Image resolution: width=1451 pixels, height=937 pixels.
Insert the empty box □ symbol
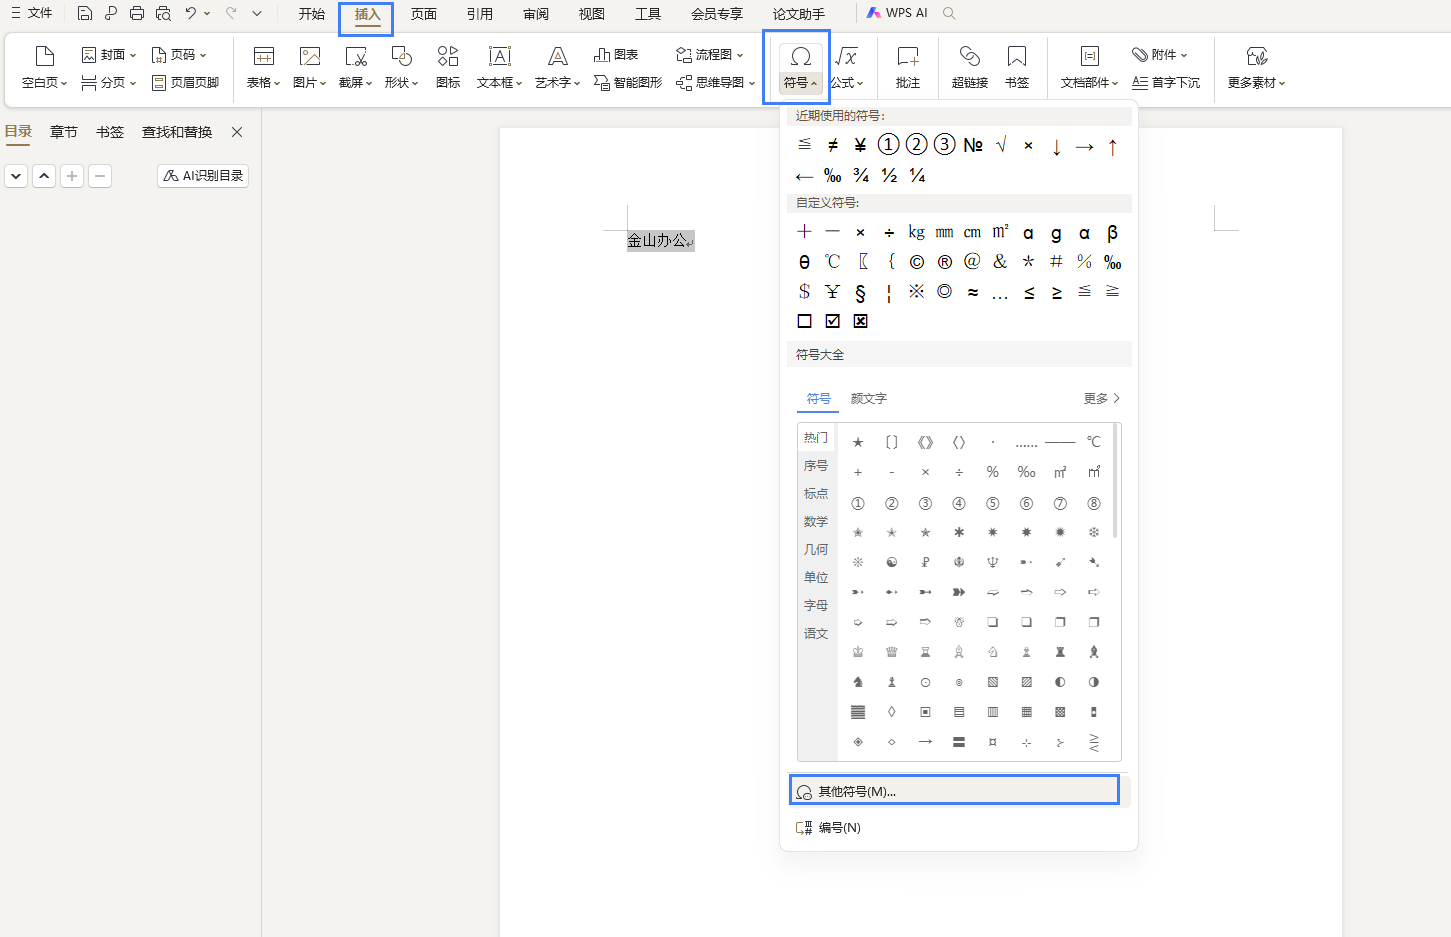804,321
